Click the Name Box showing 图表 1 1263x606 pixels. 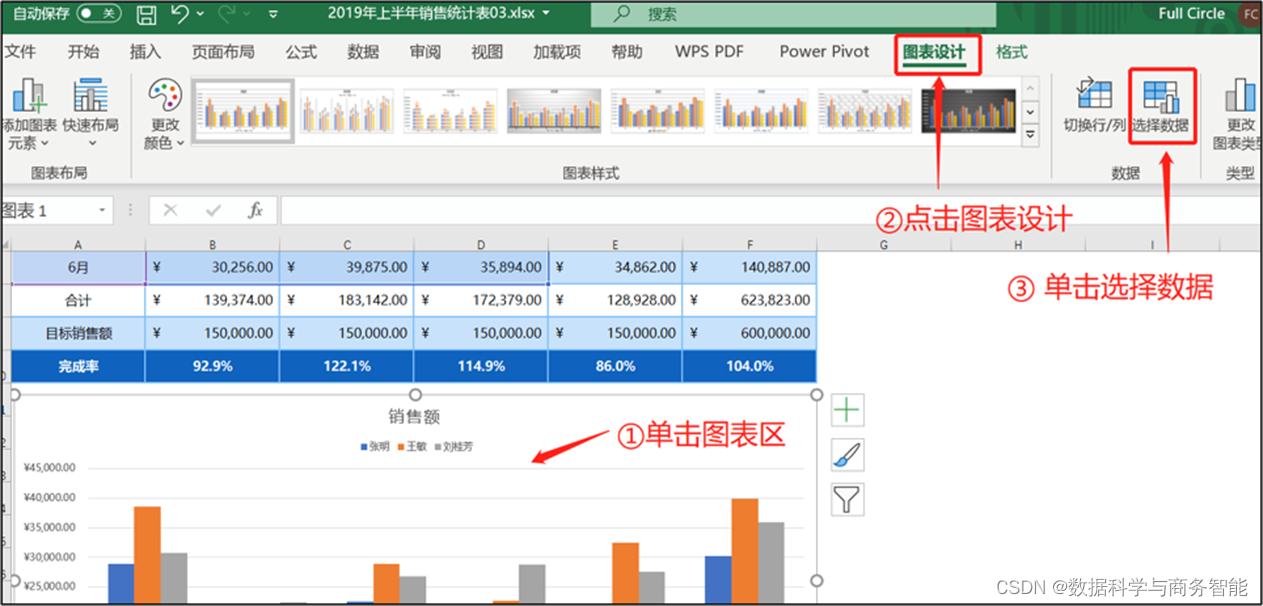pyautogui.click(x=47, y=211)
